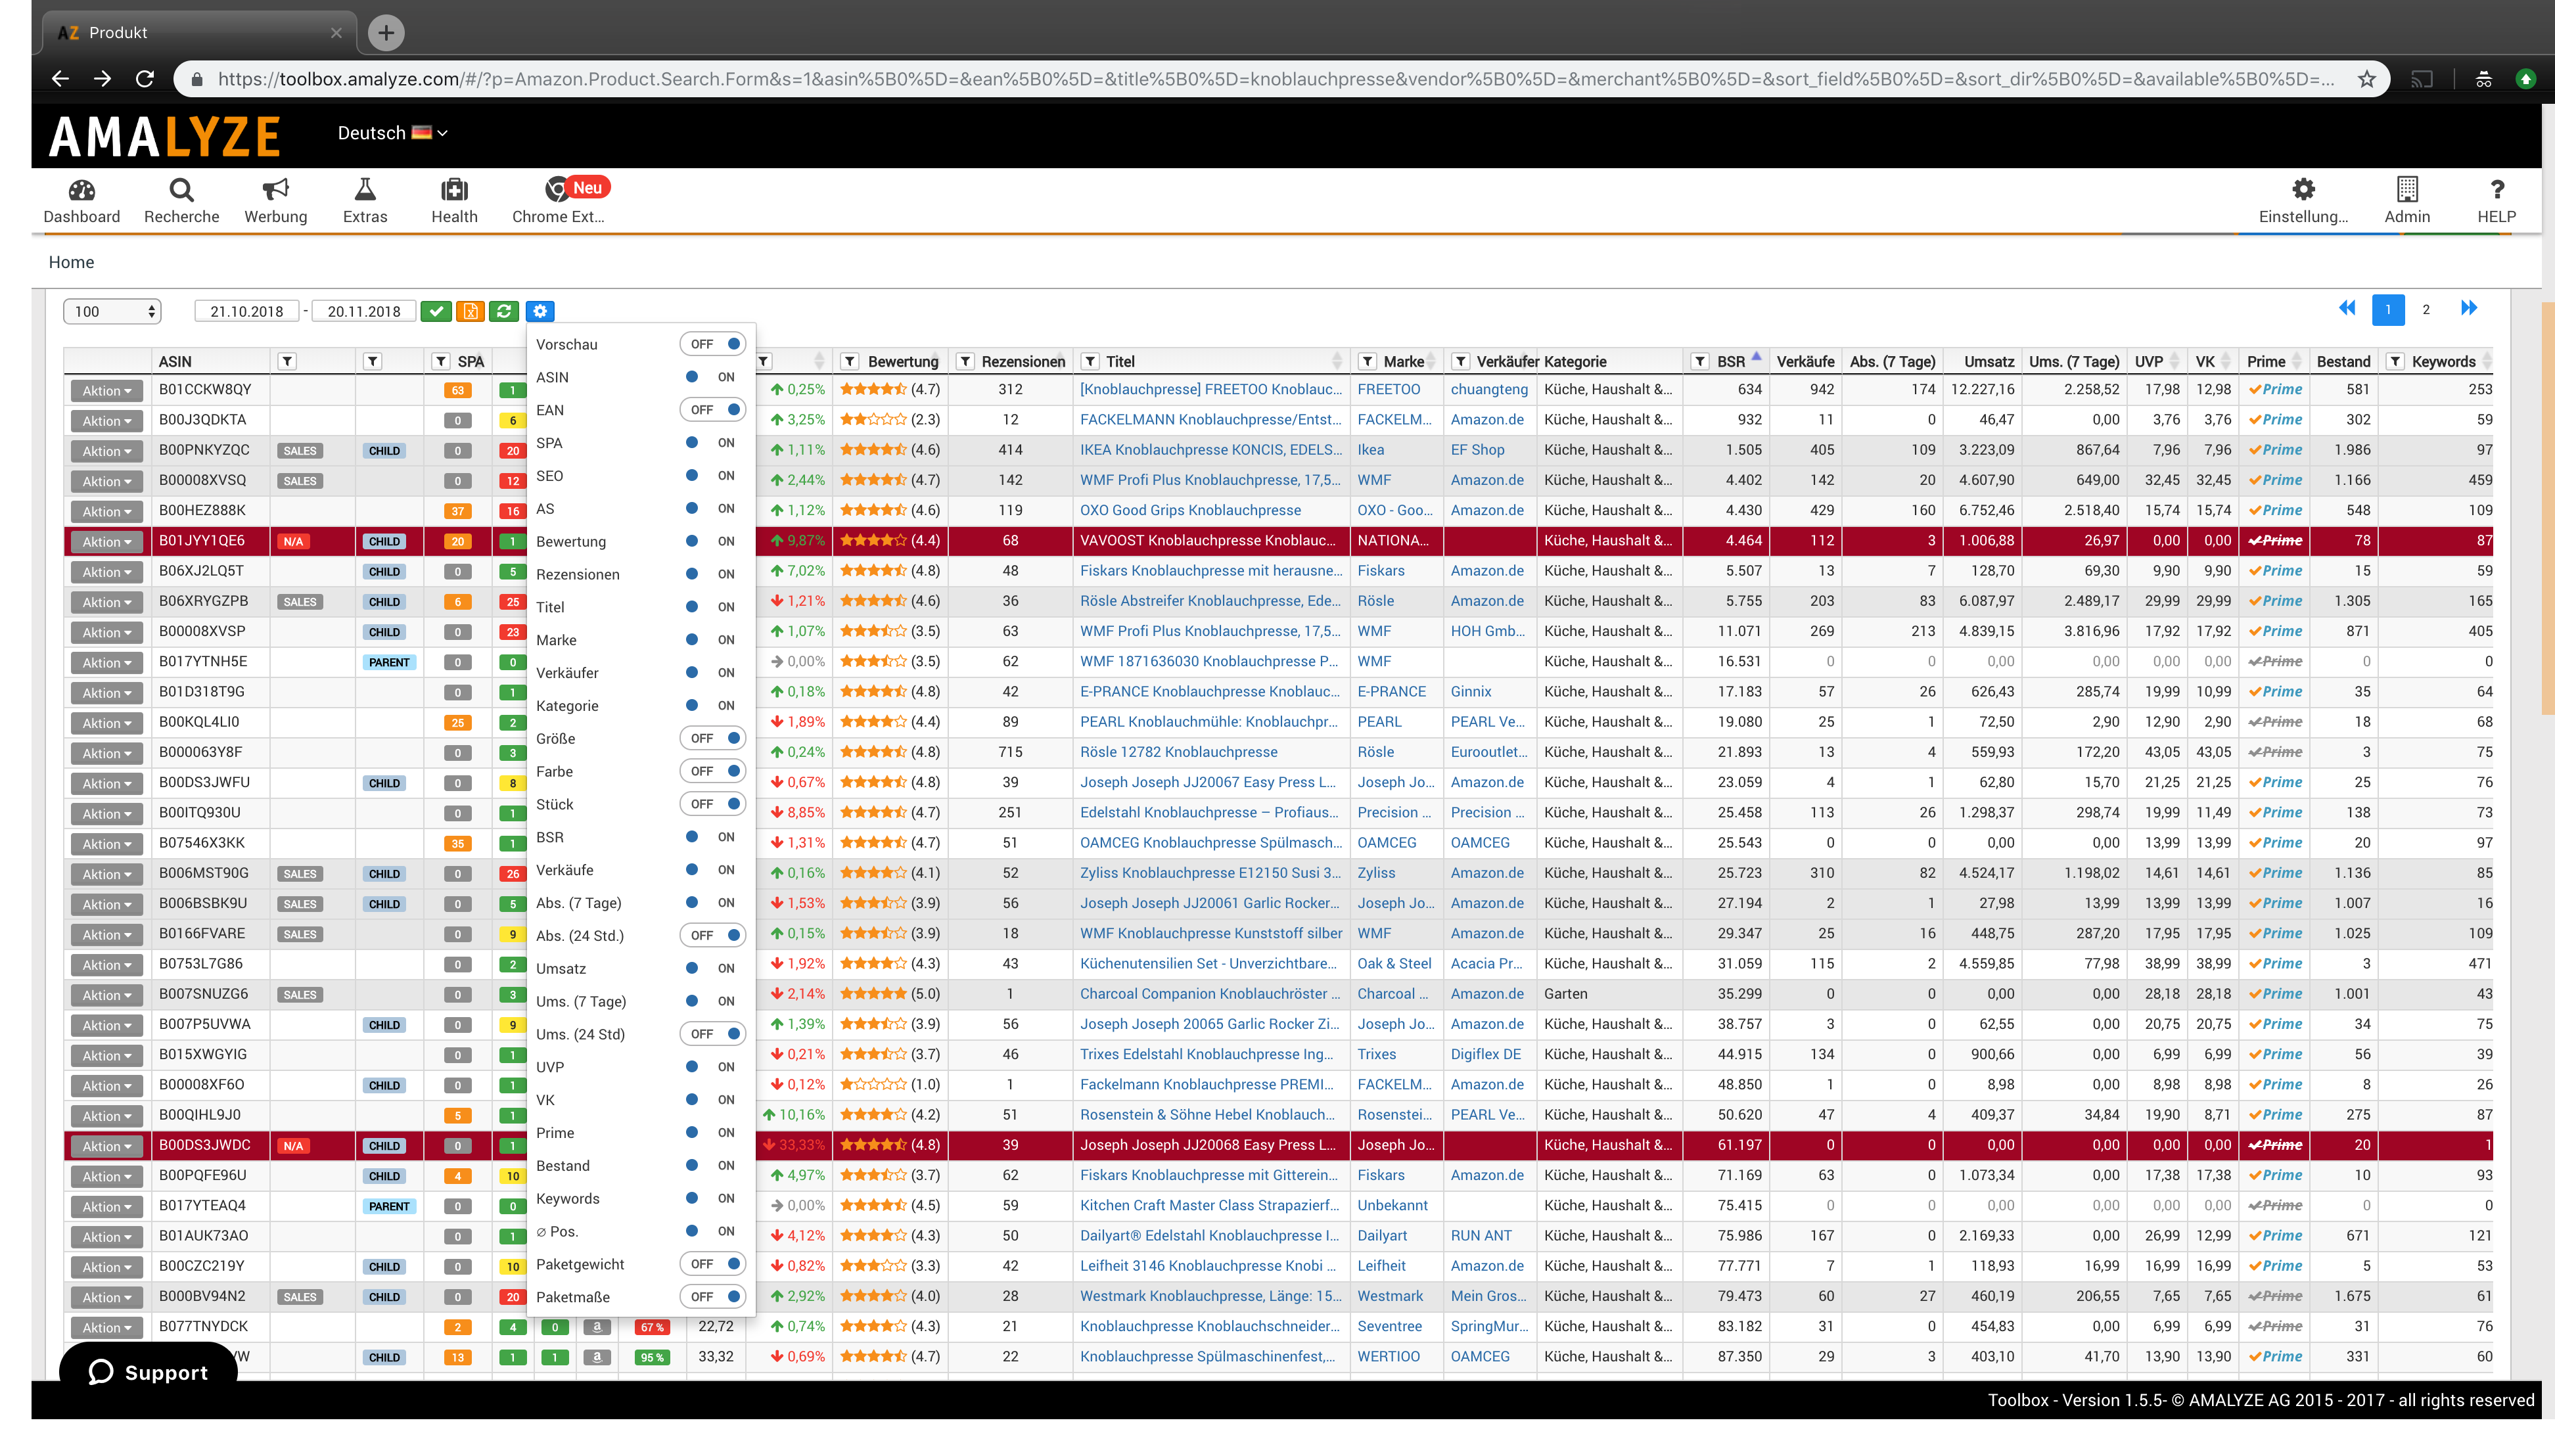
Task: Click the filter icon on Keywords column
Action: 2395,361
